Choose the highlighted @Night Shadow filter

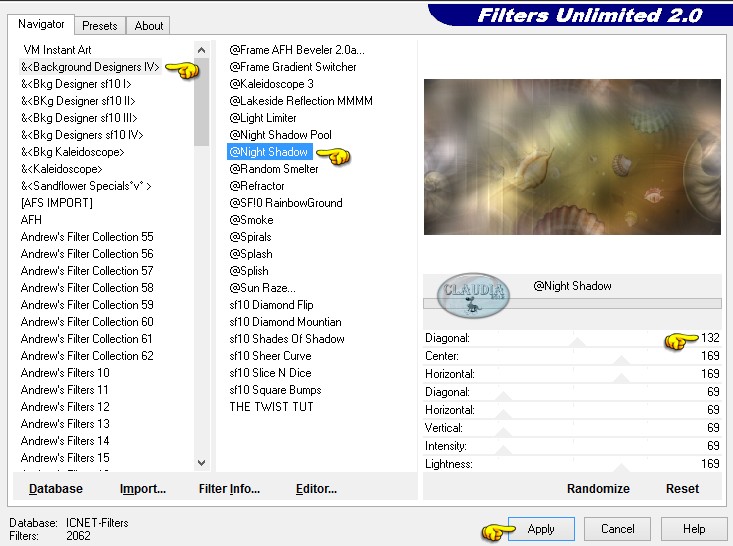click(269, 152)
